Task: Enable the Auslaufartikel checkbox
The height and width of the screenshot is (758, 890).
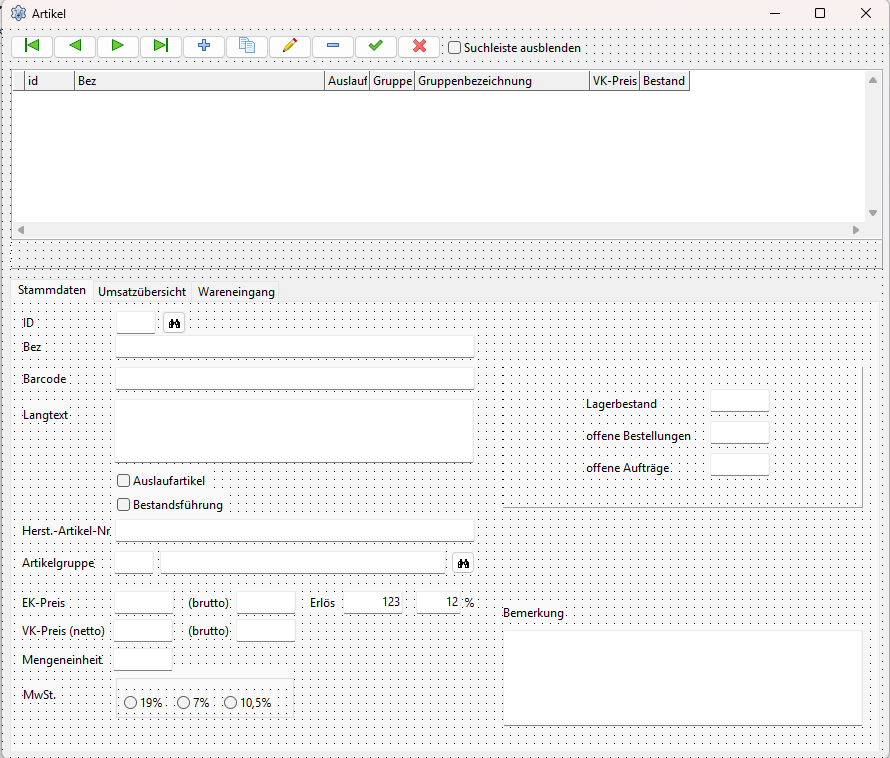Action: click(x=123, y=481)
